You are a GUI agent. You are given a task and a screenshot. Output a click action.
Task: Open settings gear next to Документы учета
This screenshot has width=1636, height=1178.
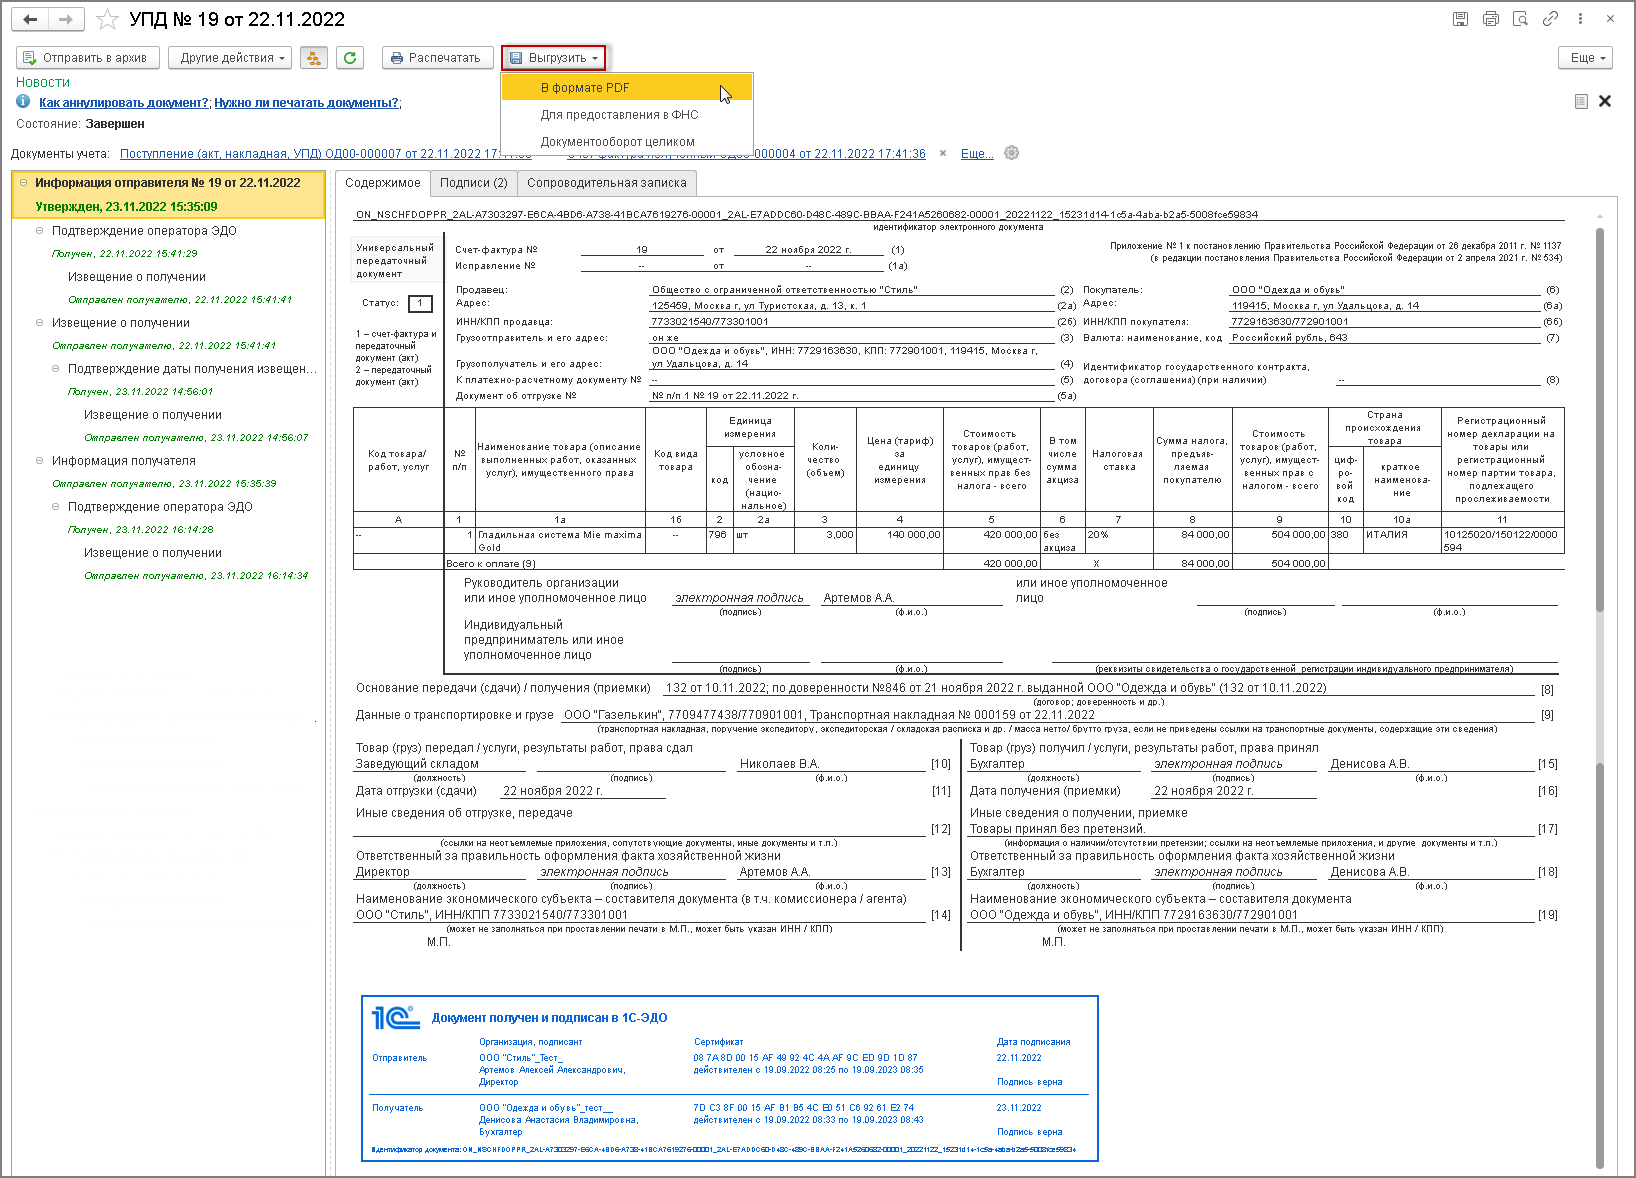coord(1012,153)
